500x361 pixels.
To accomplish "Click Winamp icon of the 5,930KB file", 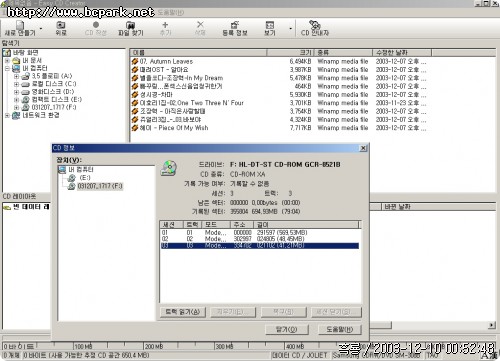I will pyautogui.click(x=135, y=95).
